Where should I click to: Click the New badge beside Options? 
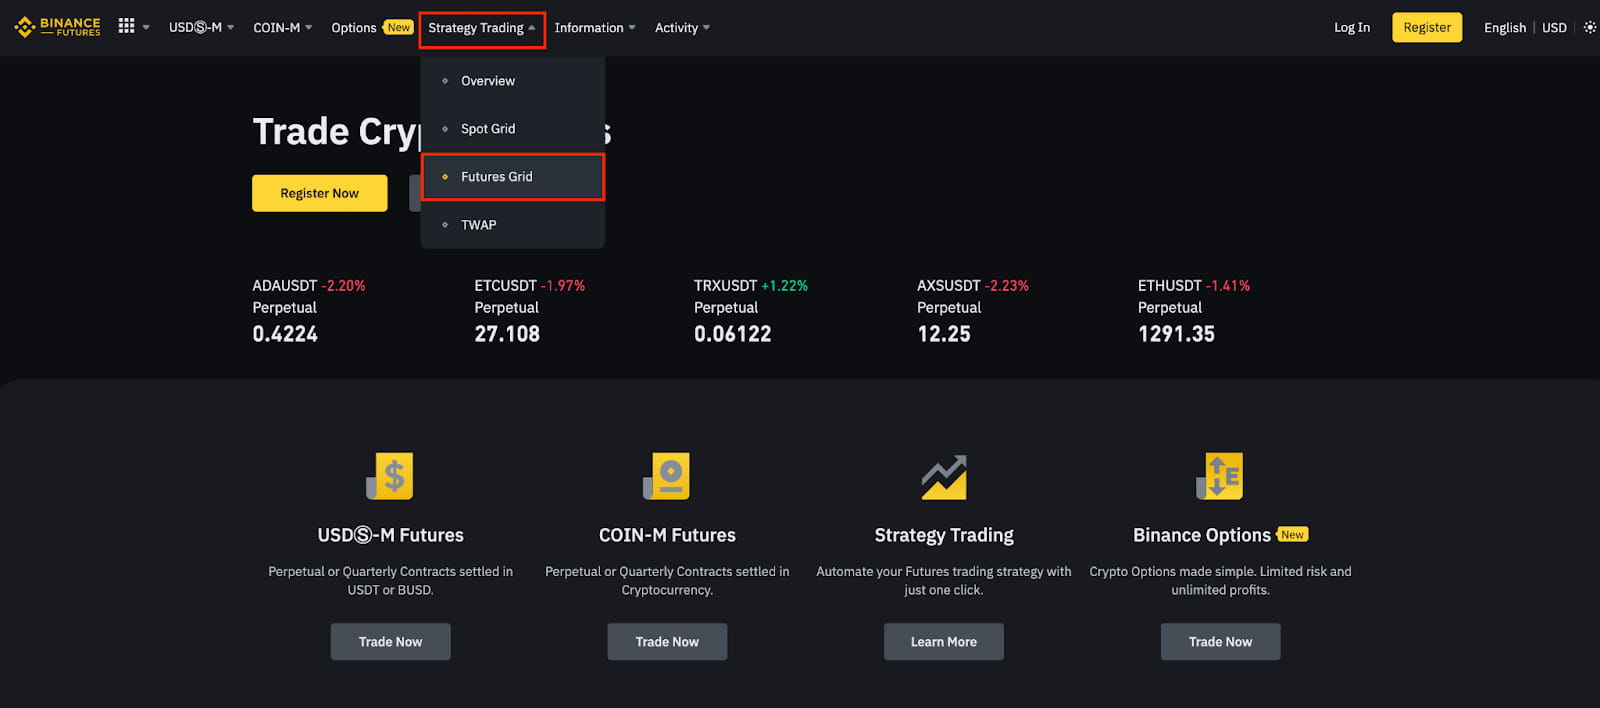point(398,27)
